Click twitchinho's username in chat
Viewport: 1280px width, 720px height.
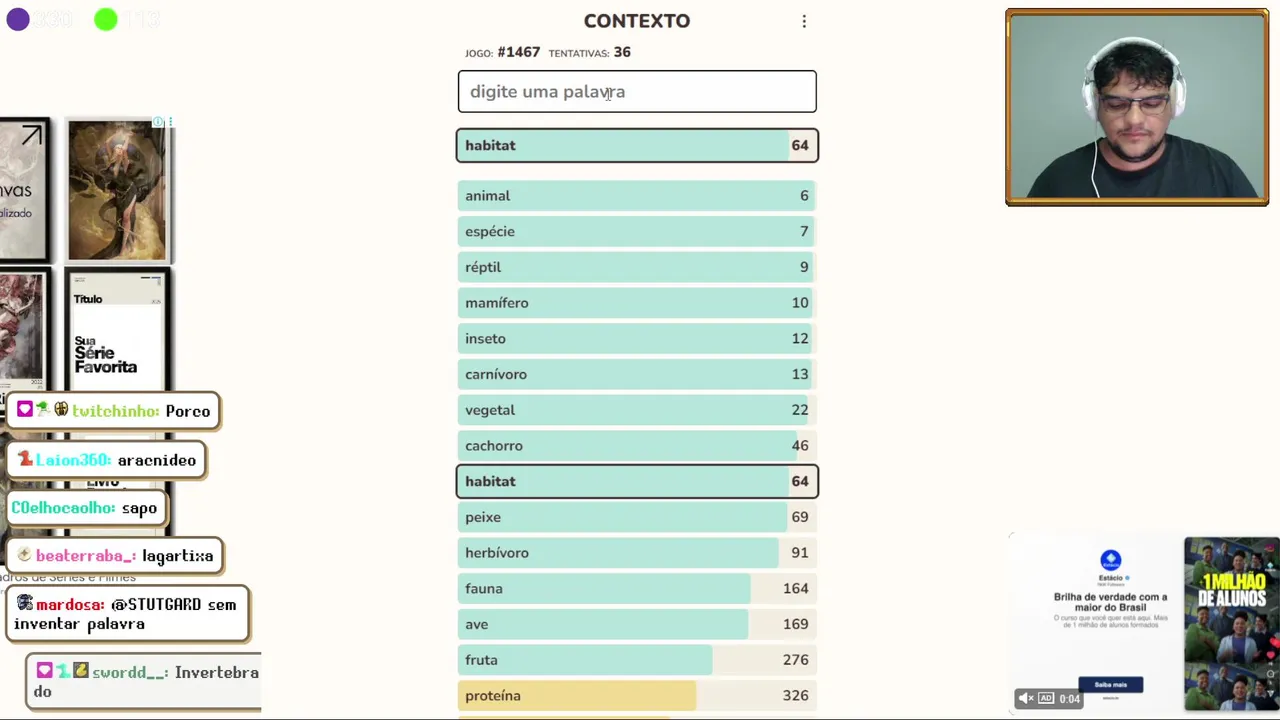click(116, 411)
